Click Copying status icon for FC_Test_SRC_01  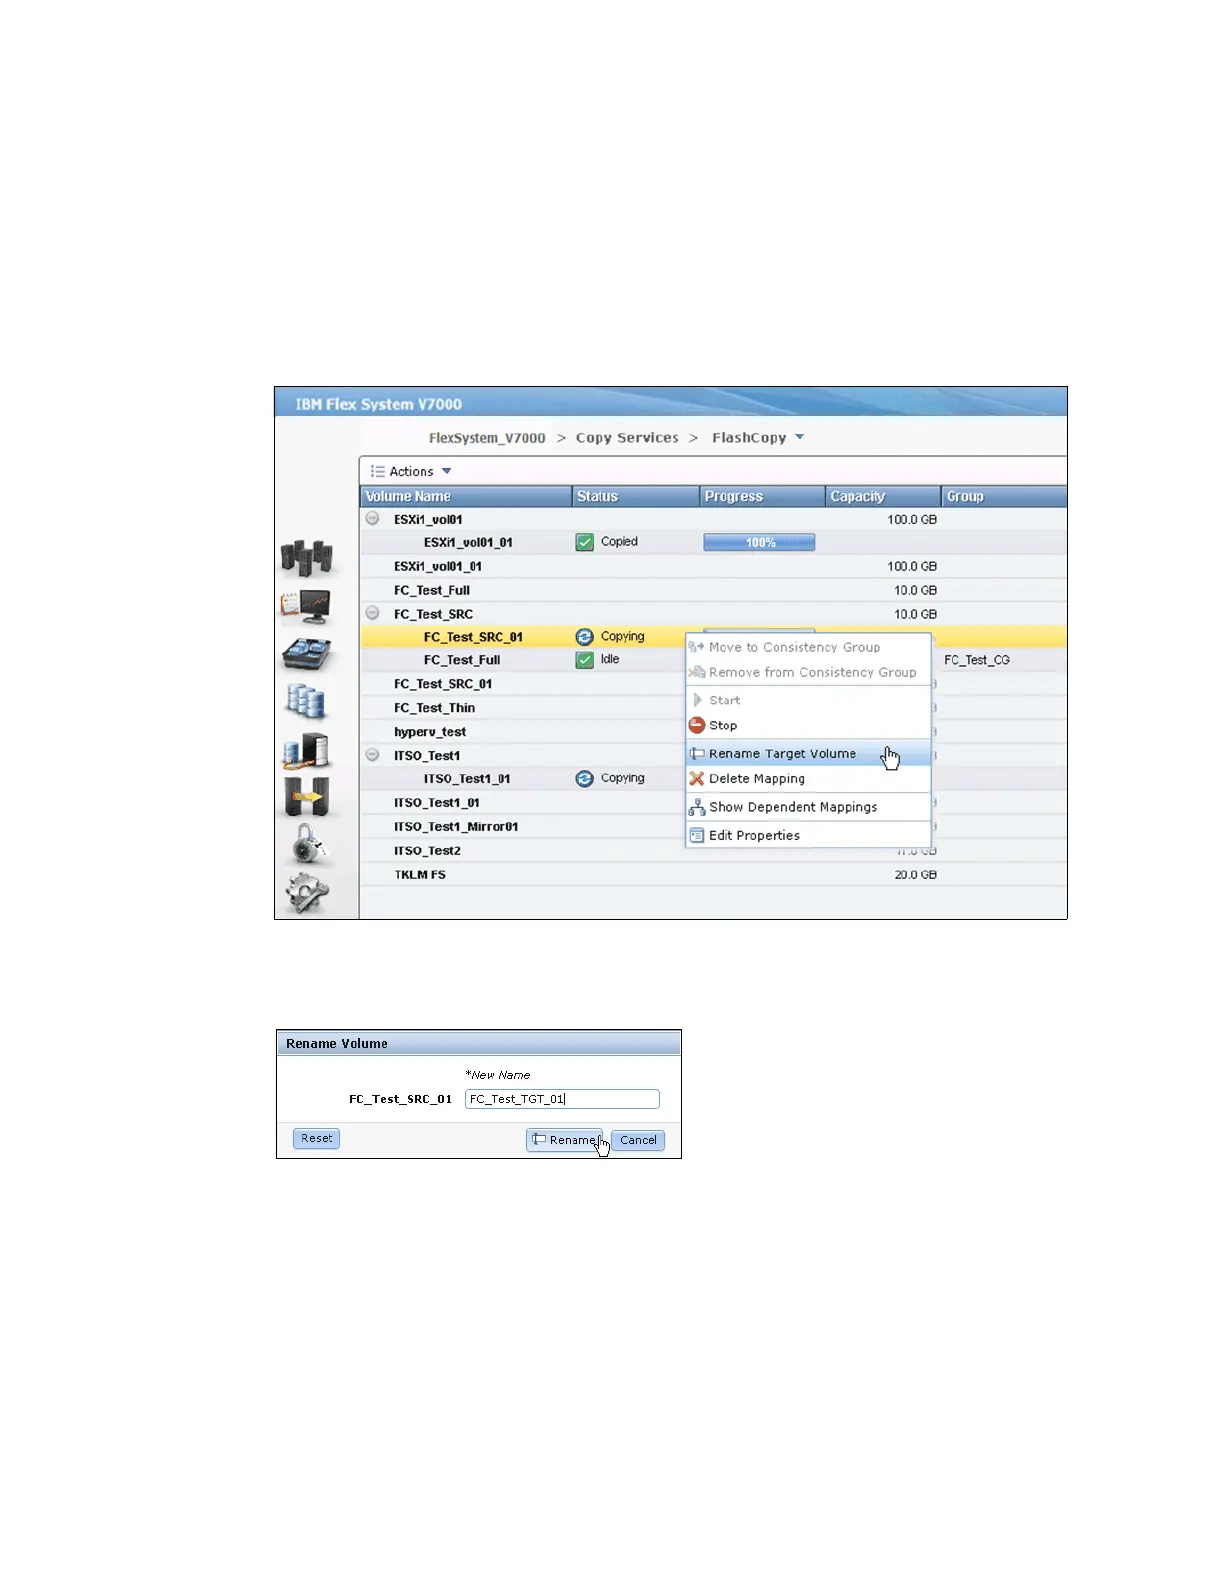[585, 637]
